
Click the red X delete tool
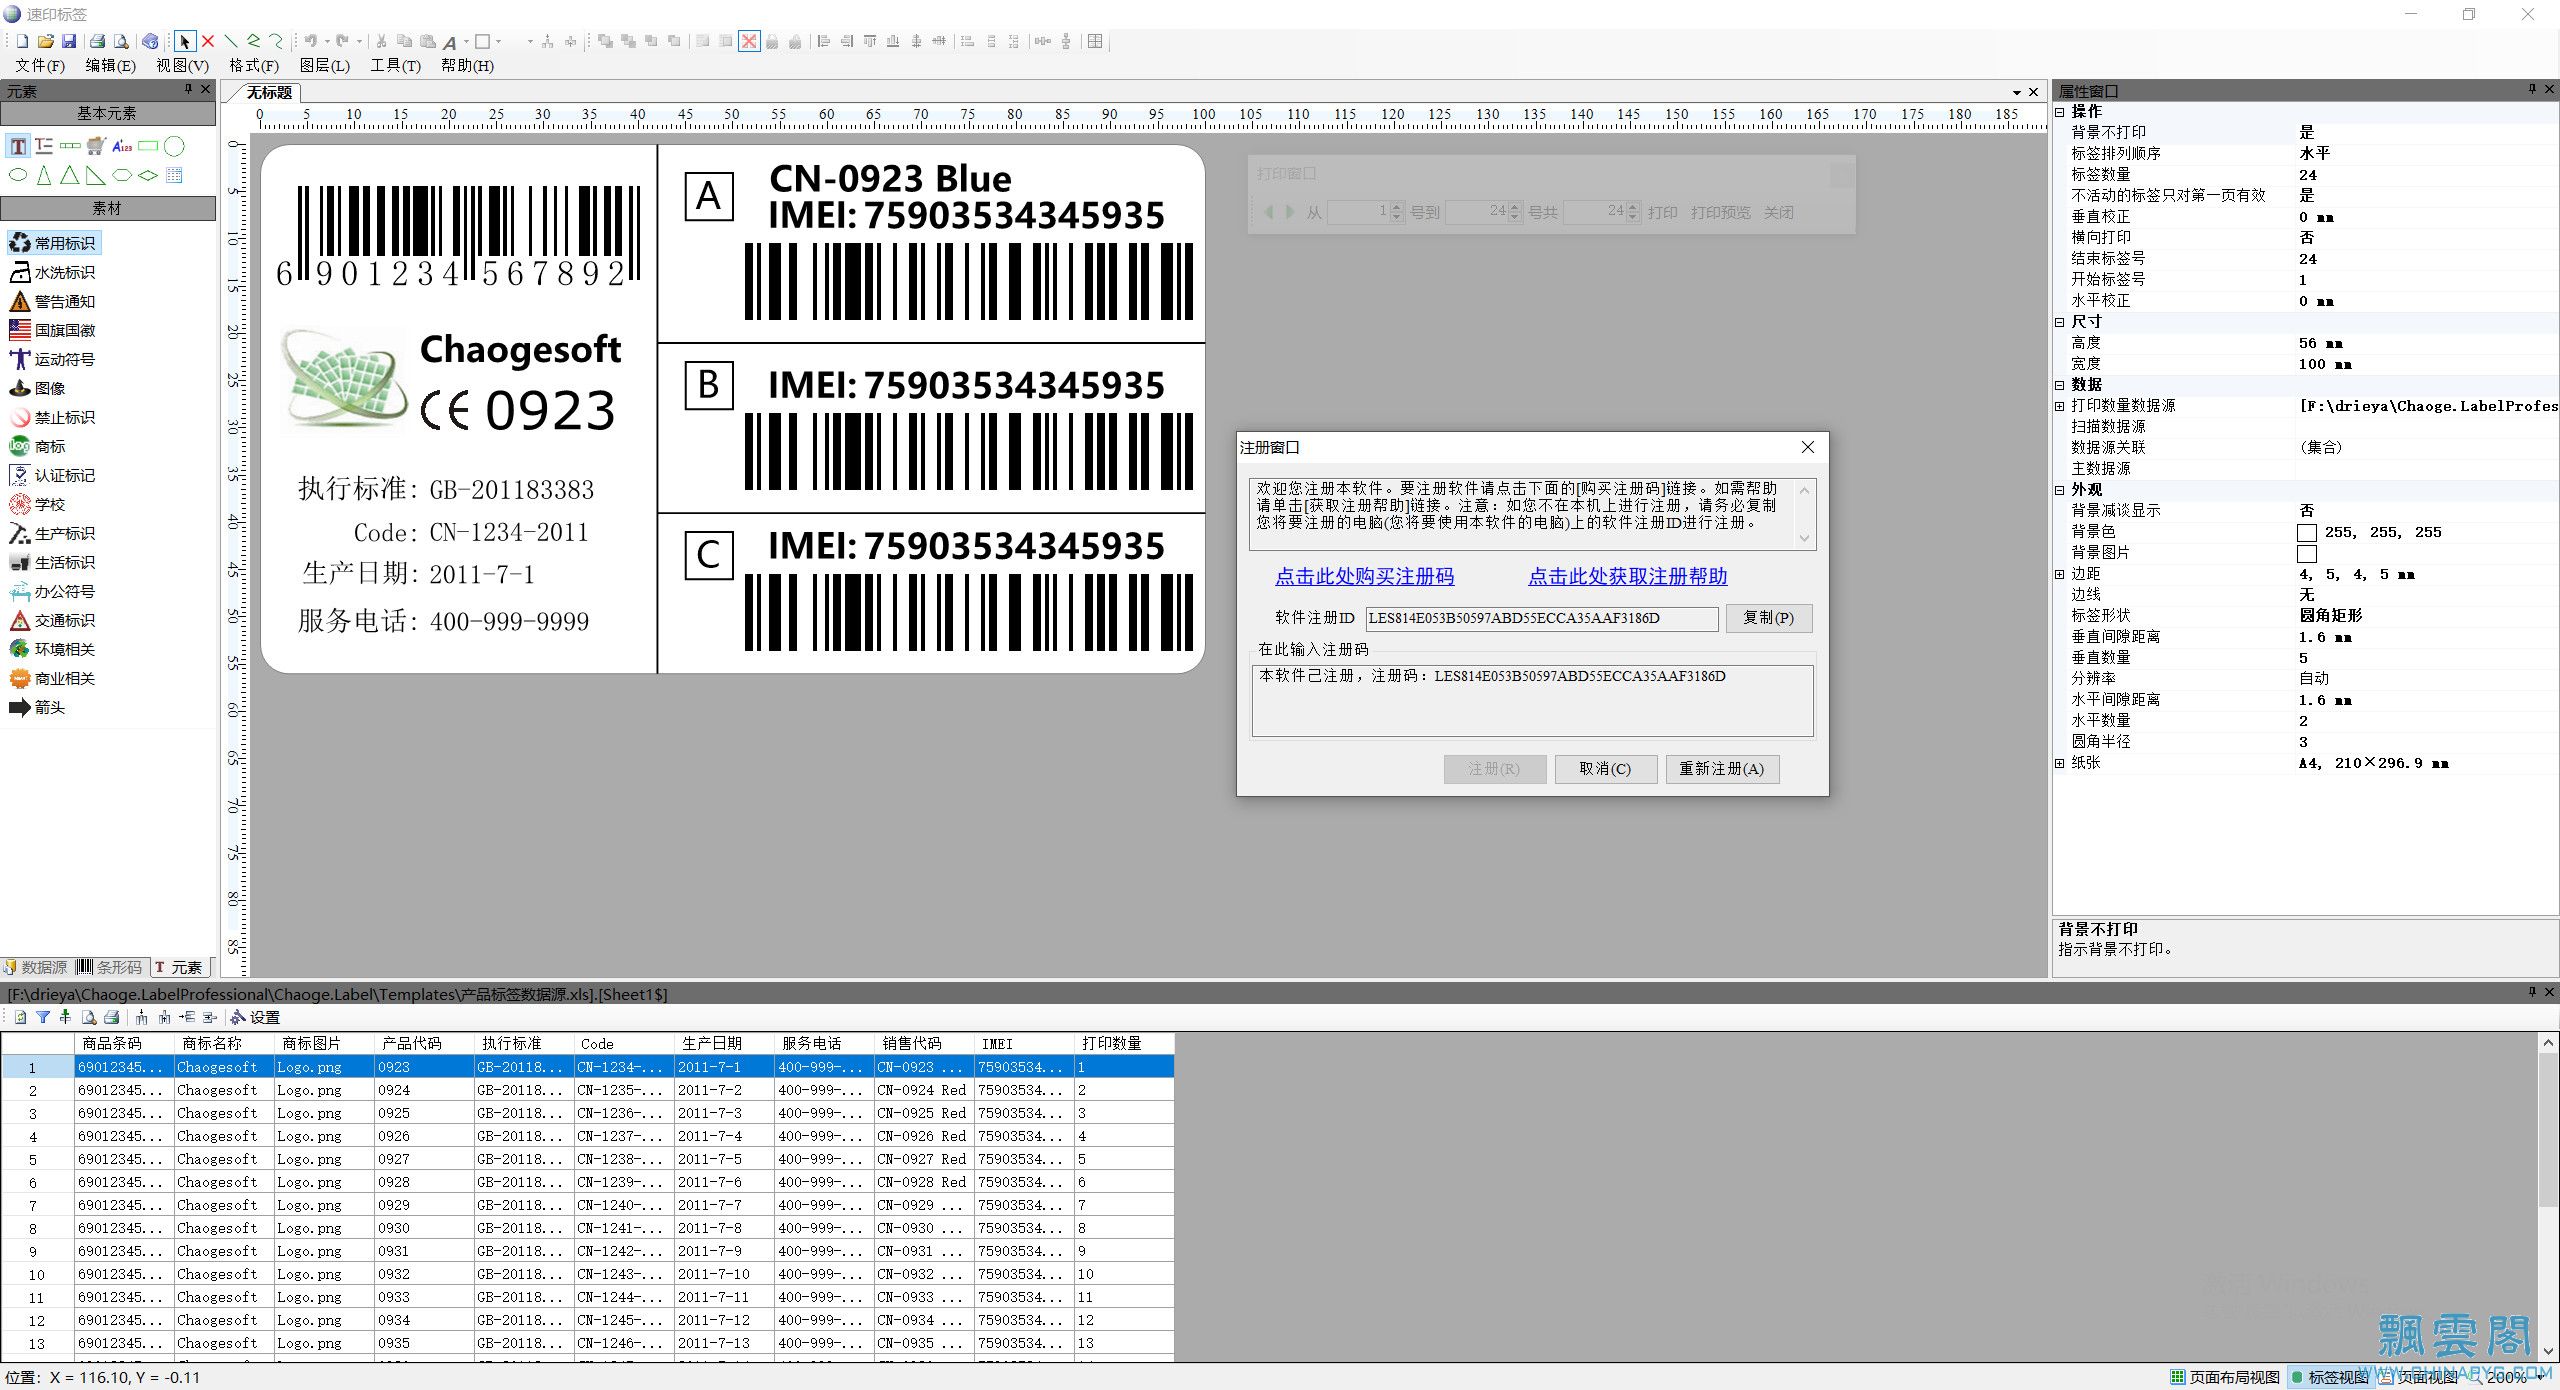tap(208, 41)
